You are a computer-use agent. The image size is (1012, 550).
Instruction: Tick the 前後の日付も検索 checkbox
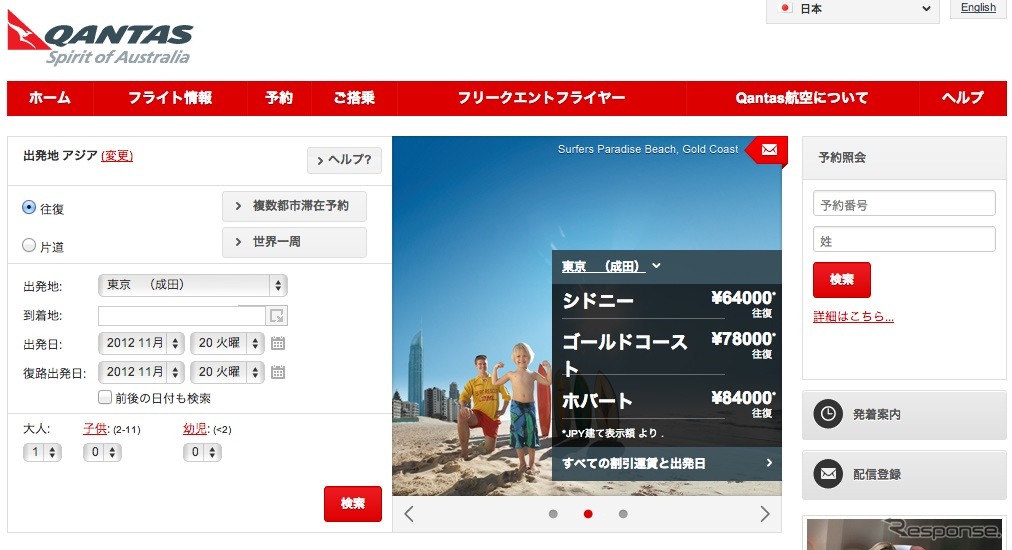(105, 397)
